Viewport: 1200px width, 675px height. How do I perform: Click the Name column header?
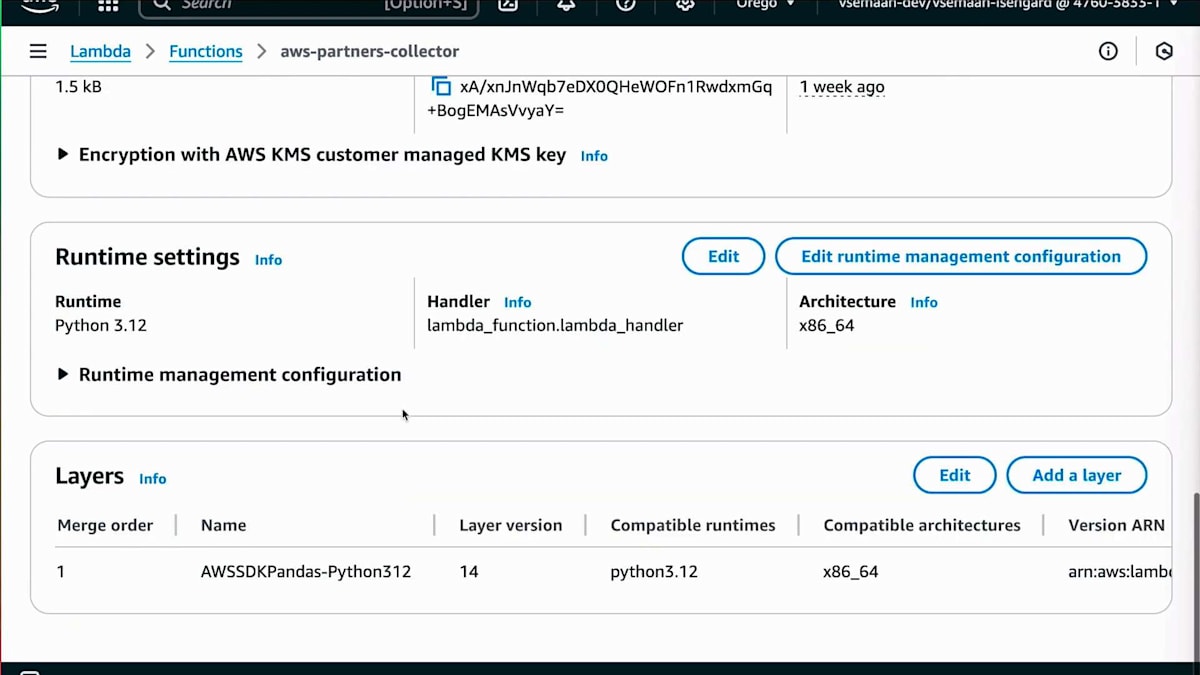pos(223,525)
